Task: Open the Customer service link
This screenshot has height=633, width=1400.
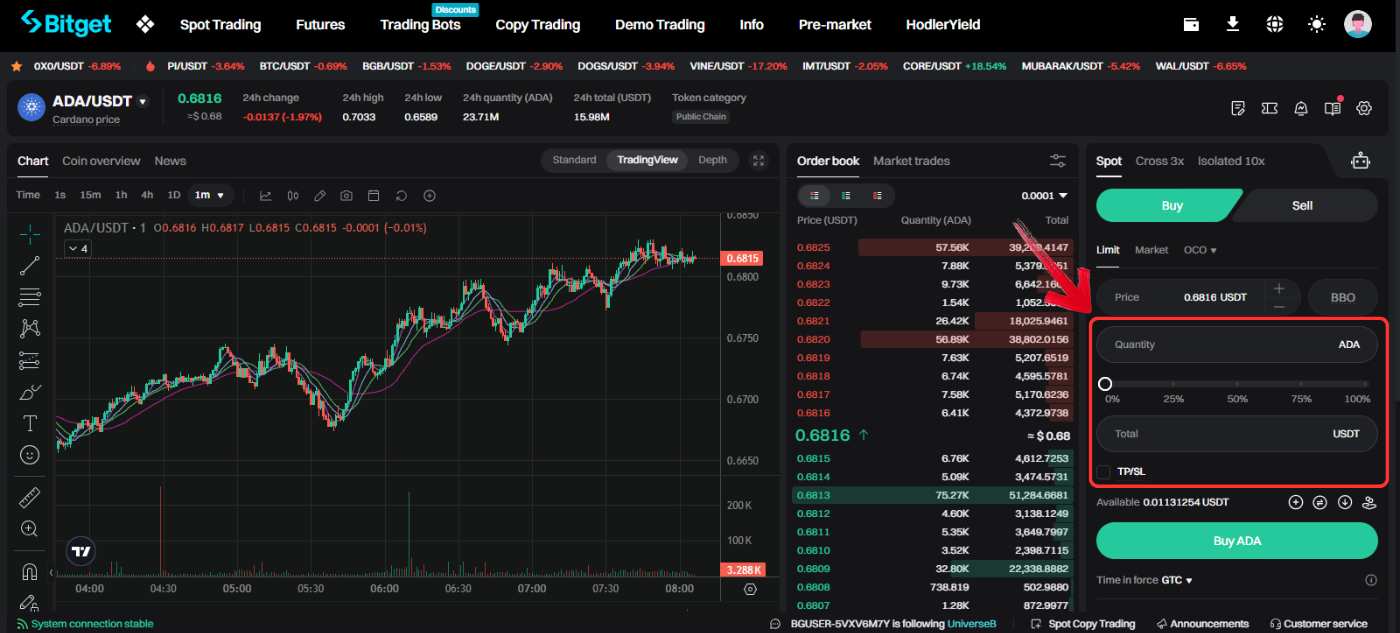Action: click(1317, 623)
